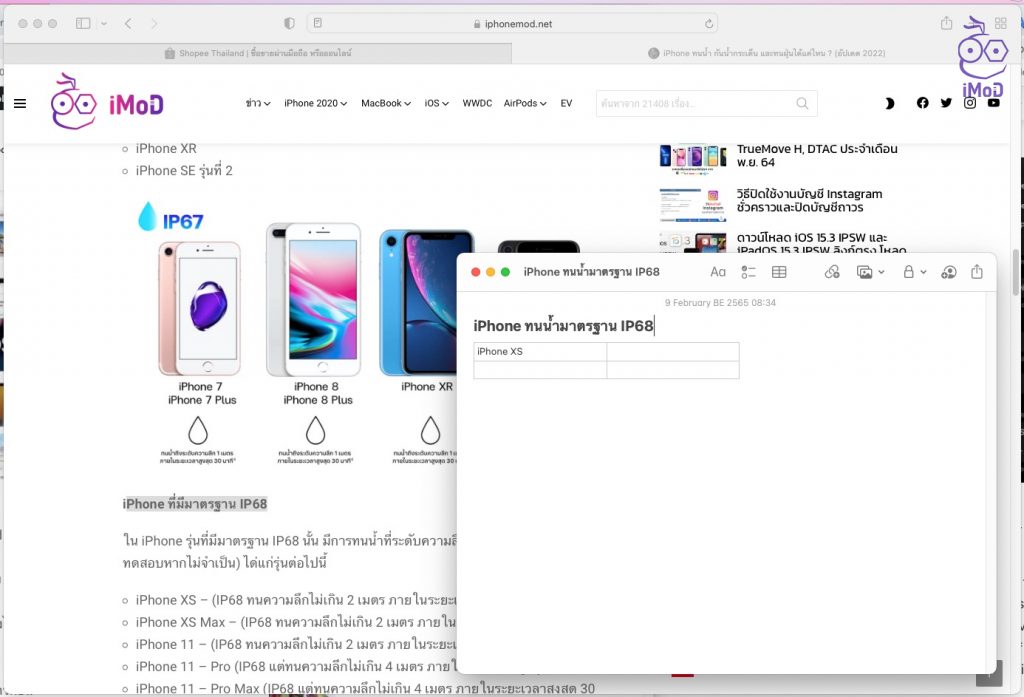This screenshot has width=1024, height=697.
Task: Click the iPhone XS table cell
Action: (x=540, y=351)
